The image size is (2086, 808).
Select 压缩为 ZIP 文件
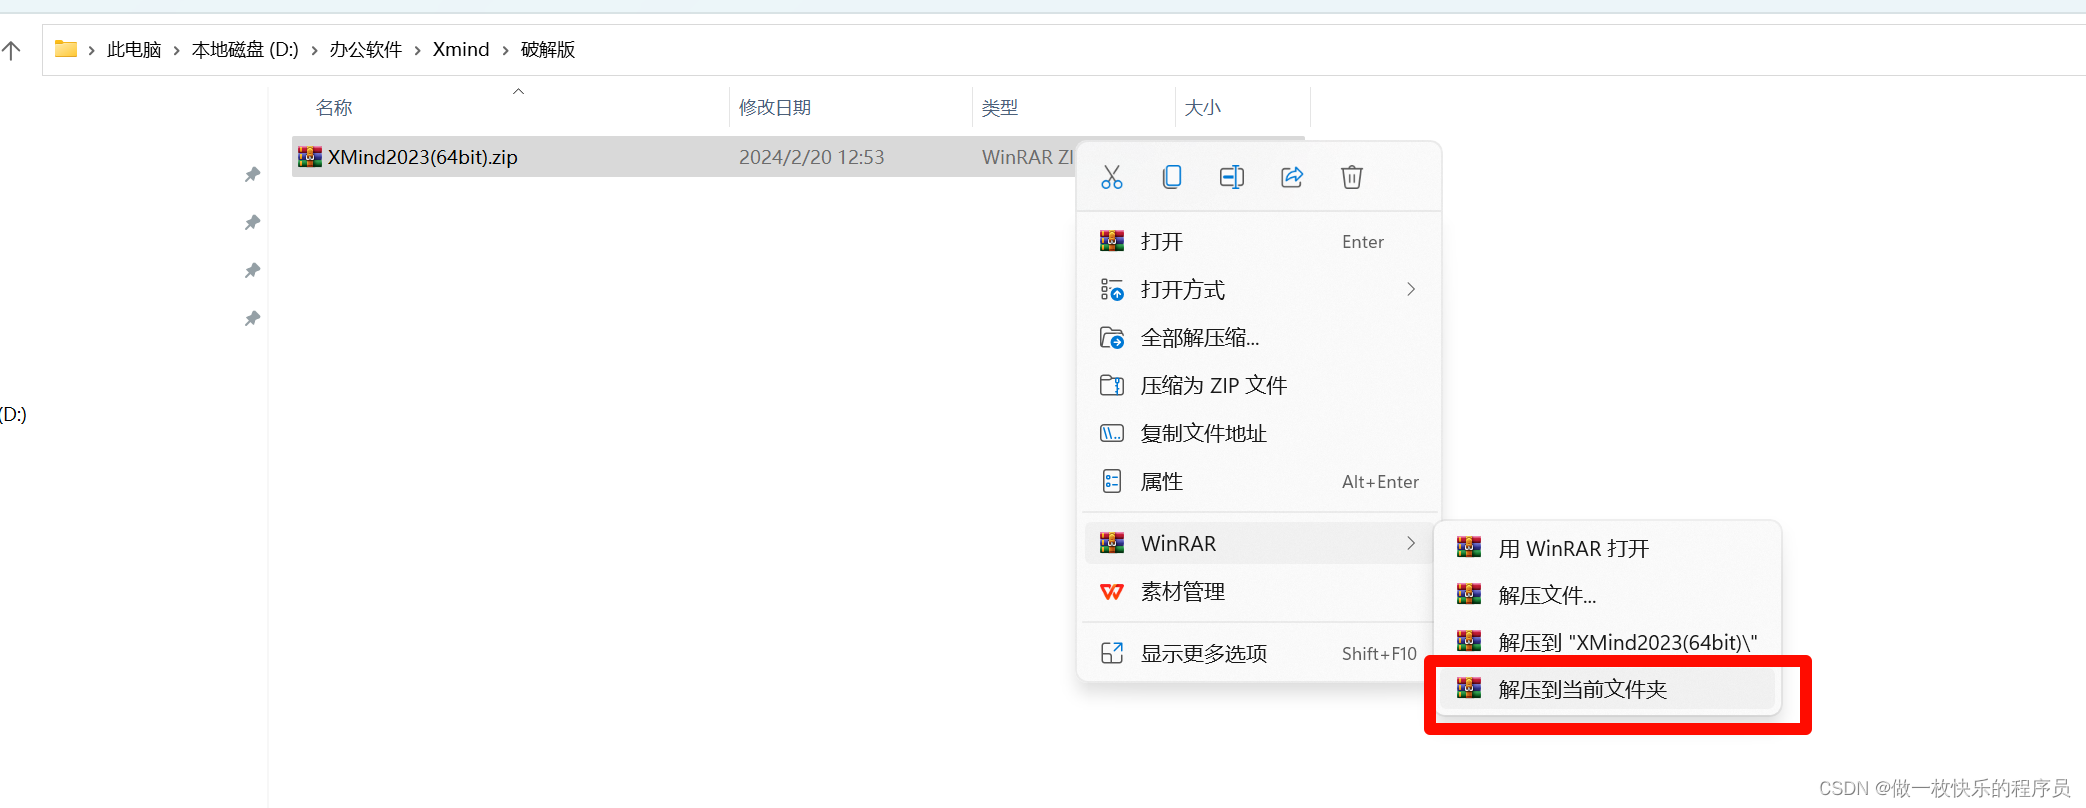point(1259,385)
